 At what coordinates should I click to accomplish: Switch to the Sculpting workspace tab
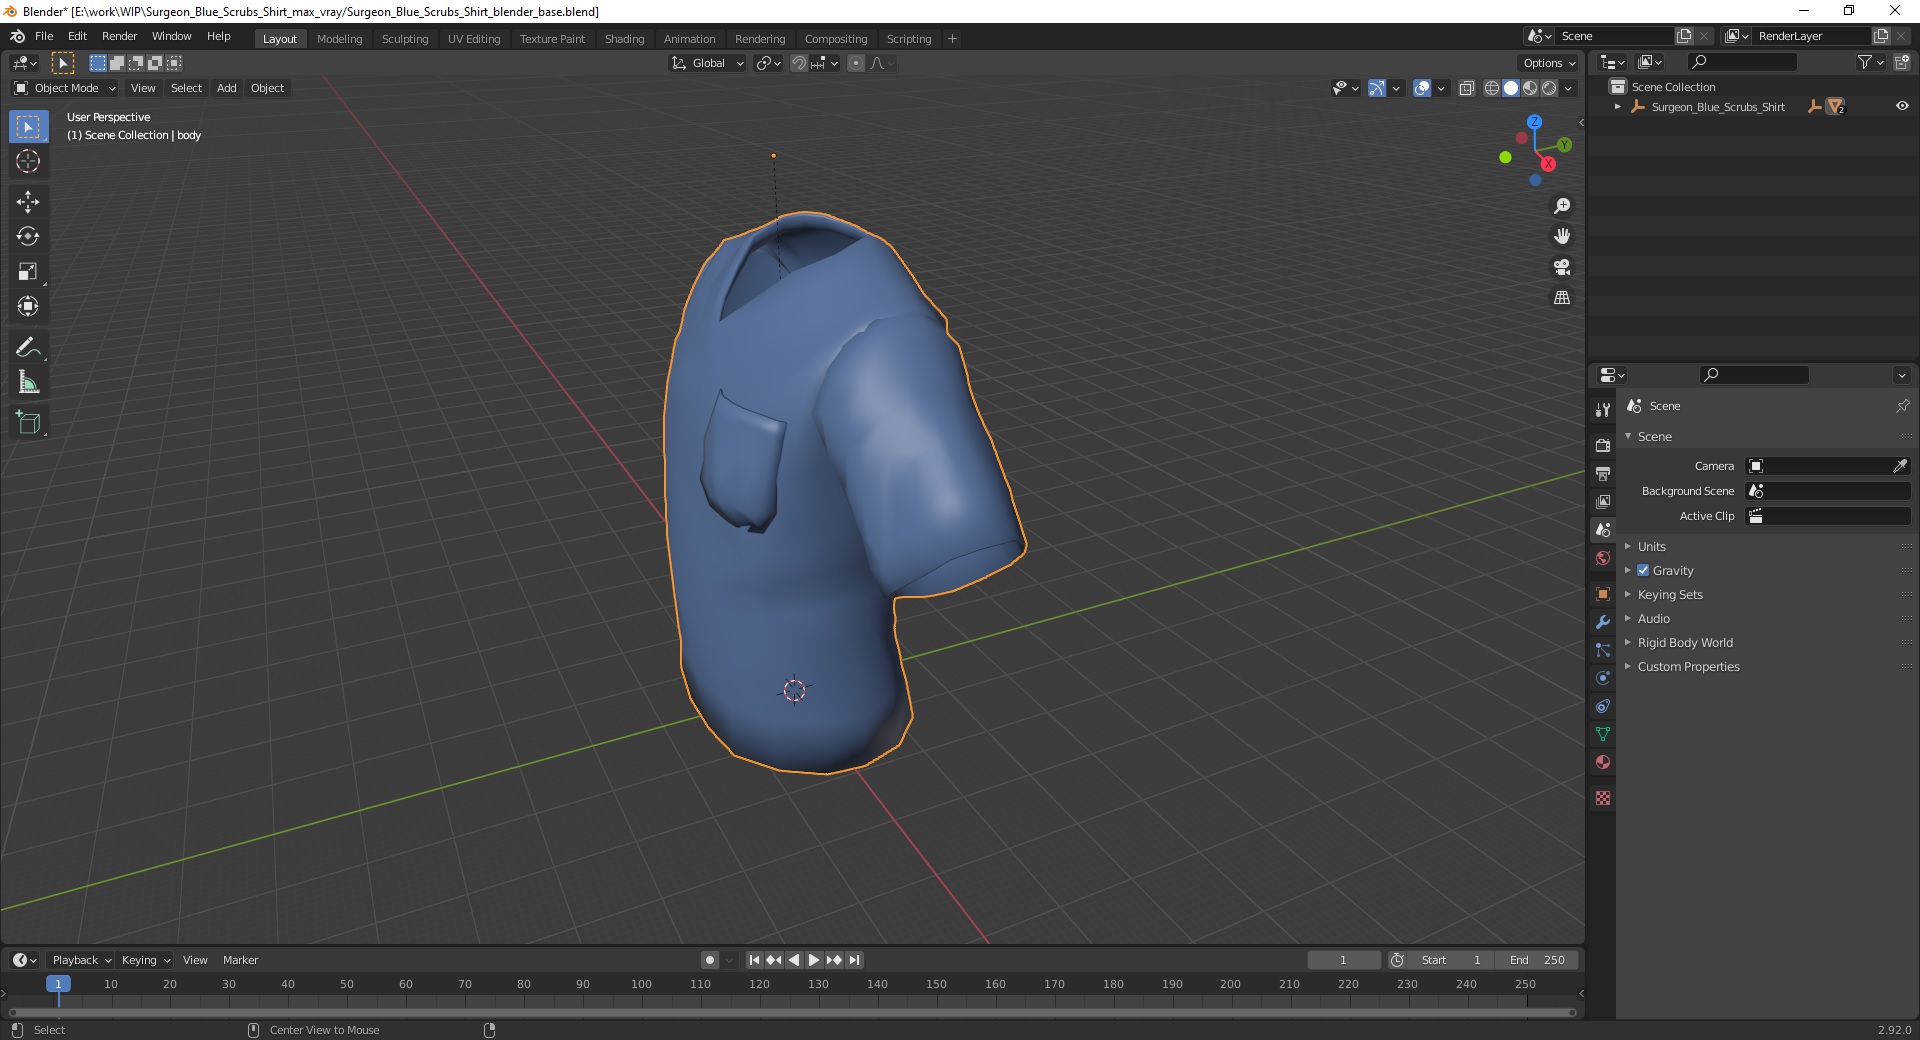404,39
